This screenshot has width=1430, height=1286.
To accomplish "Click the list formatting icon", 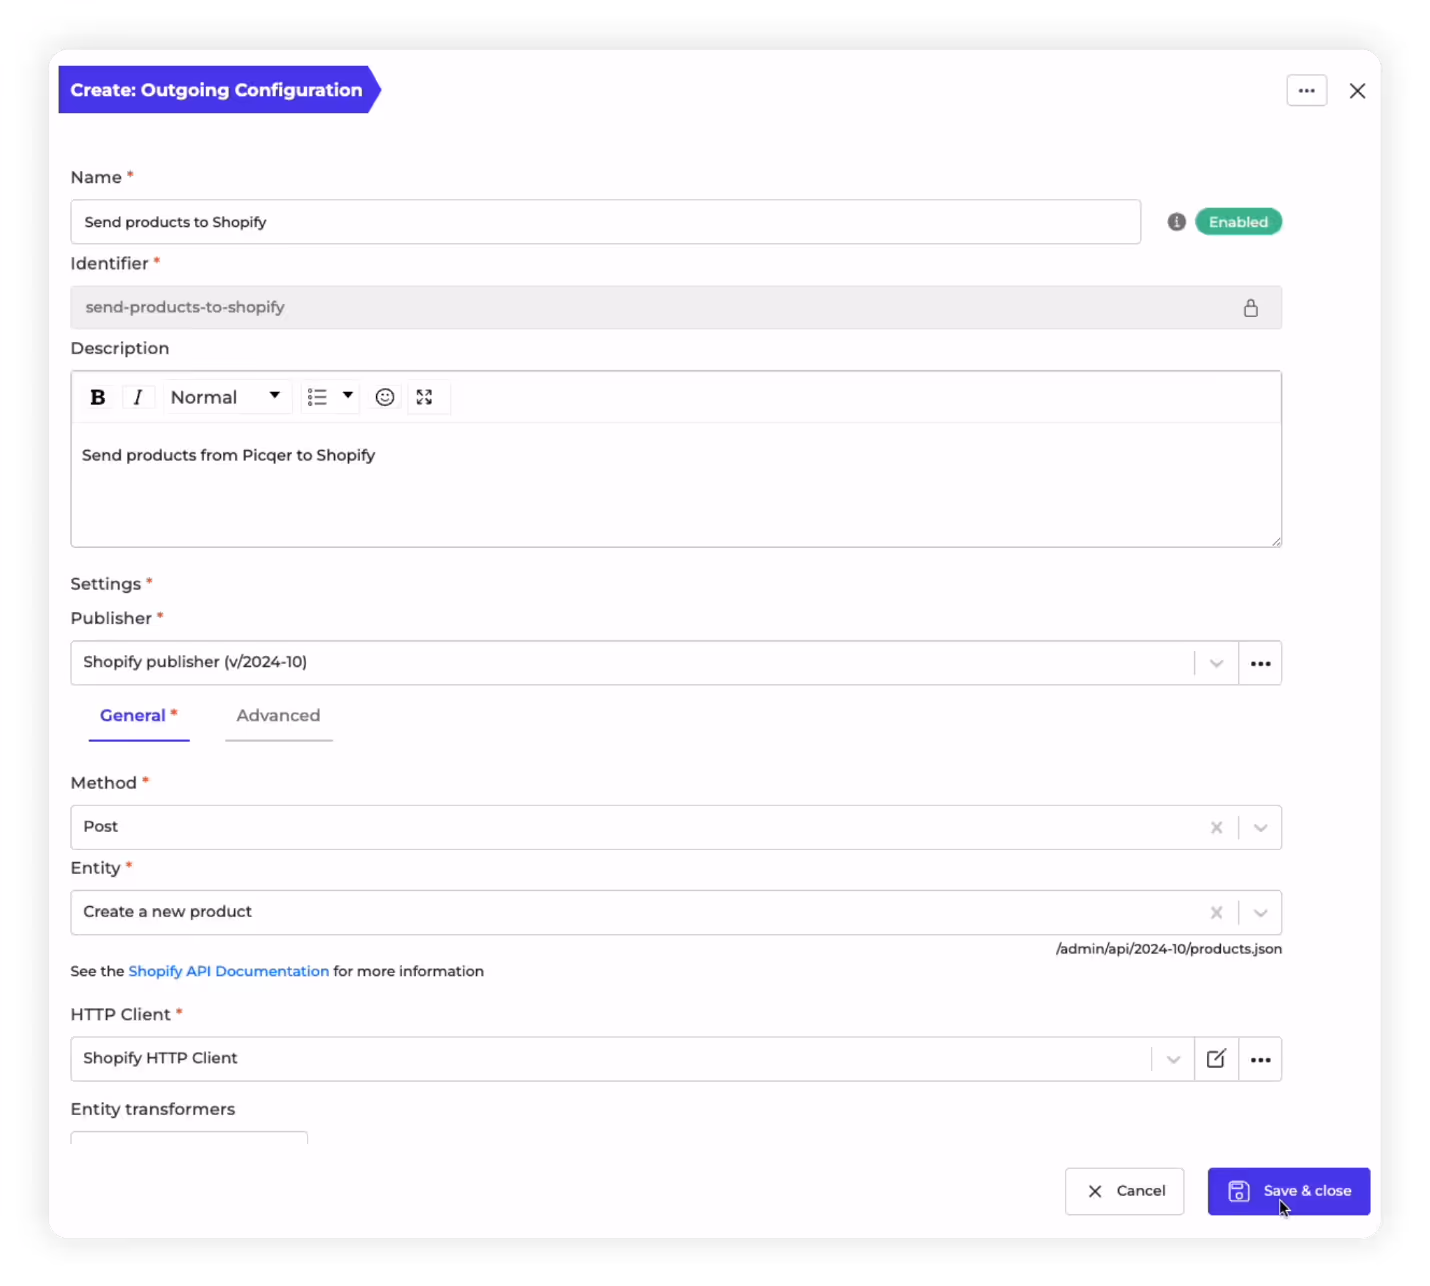I will pyautogui.click(x=317, y=397).
